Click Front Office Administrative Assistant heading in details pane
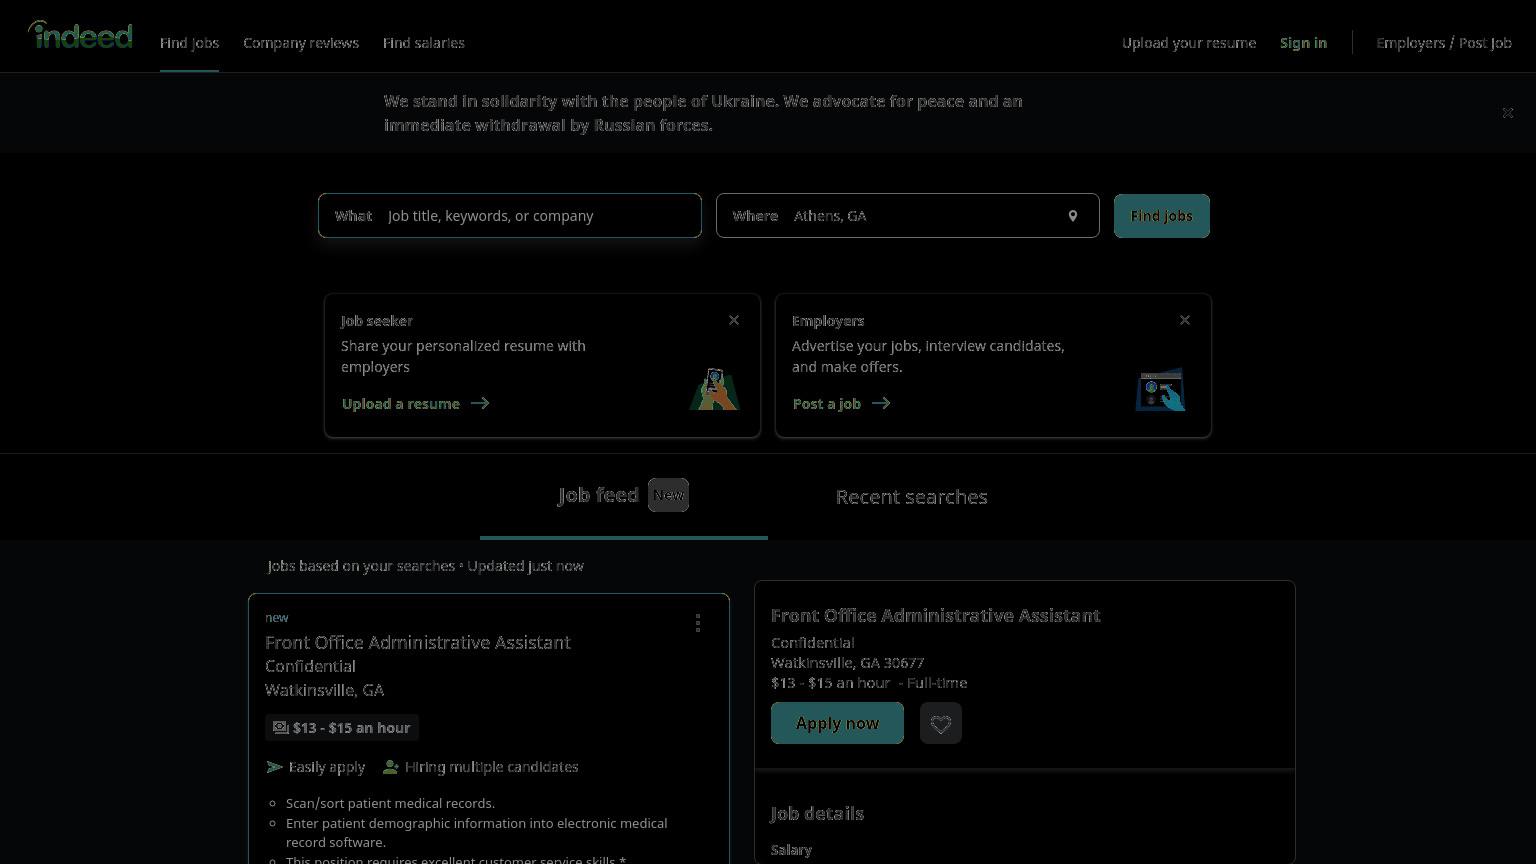1536x864 pixels. pos(936,615)
